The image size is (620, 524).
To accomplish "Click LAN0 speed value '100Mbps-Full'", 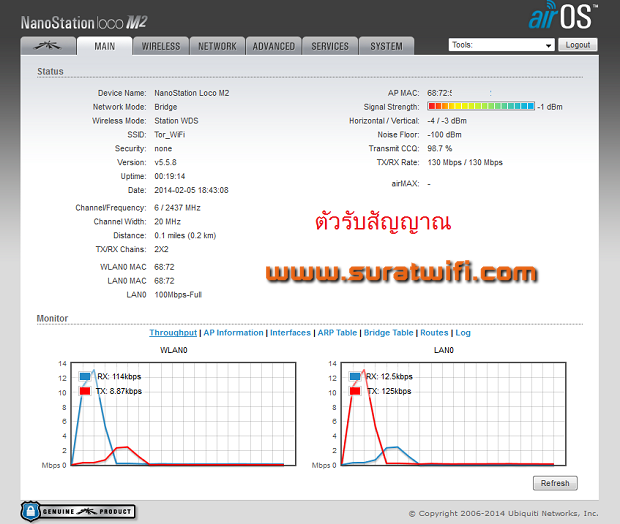I will (x=178, y=295).
